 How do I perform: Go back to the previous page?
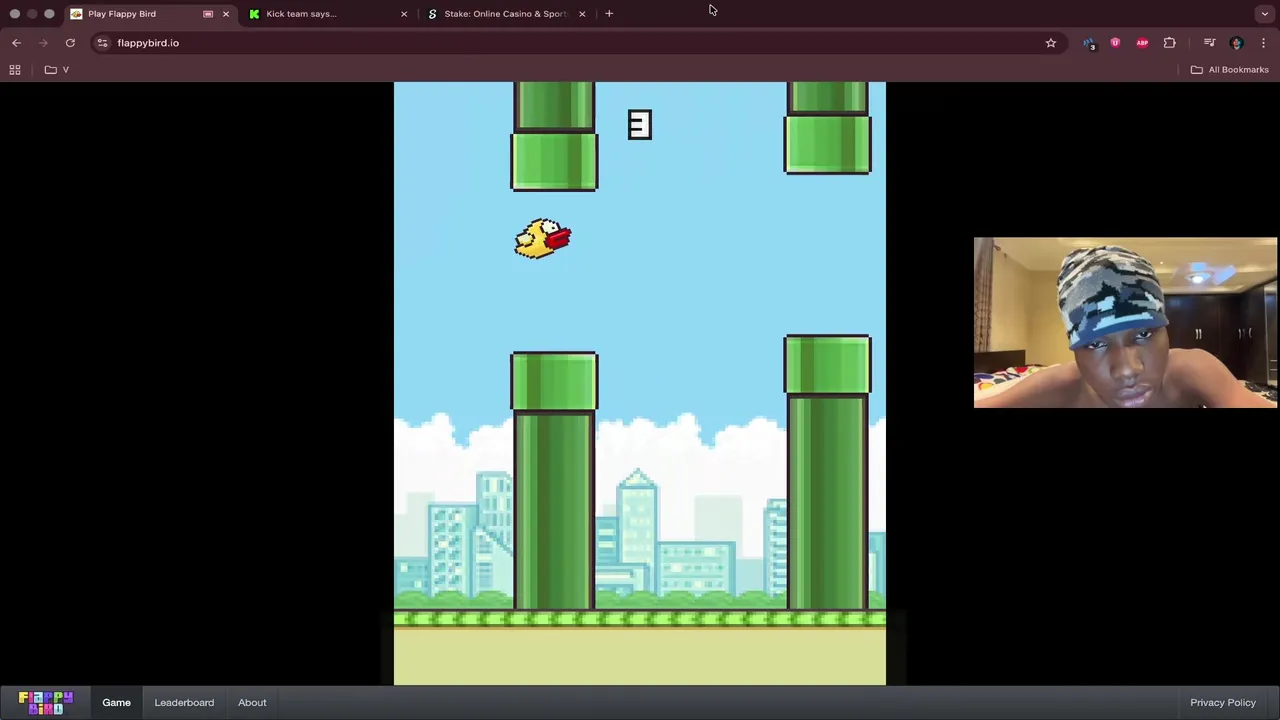click(x=16, y=43)
